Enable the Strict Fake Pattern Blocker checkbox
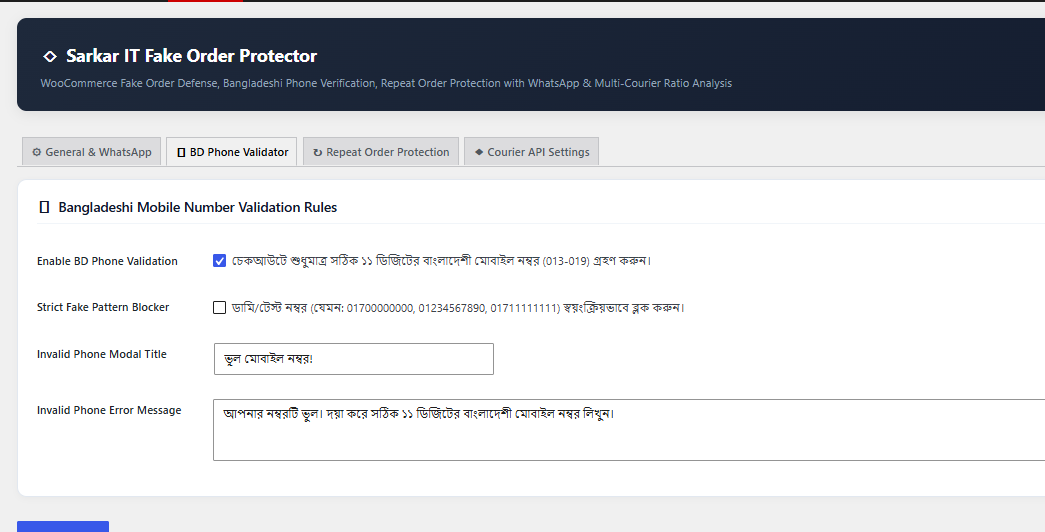This screenshot has width=1045, height=532. (219, 307)
